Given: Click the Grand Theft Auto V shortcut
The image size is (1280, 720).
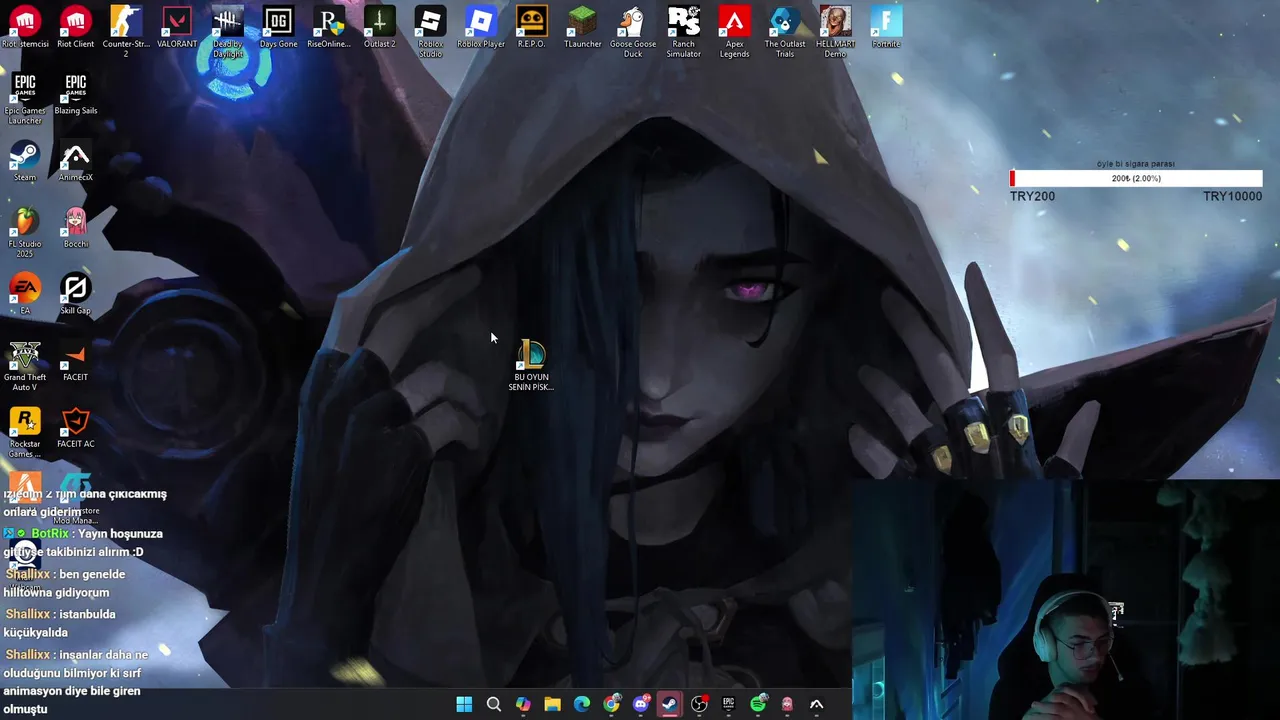Looking at the screenshot, I should pyautogui.click(x=25, y=366).
